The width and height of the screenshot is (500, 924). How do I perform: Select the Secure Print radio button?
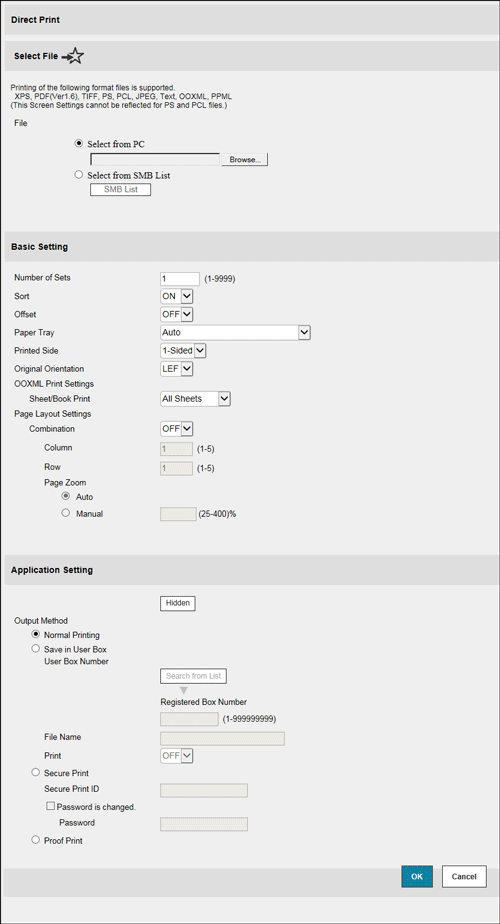tap(36, 772)
